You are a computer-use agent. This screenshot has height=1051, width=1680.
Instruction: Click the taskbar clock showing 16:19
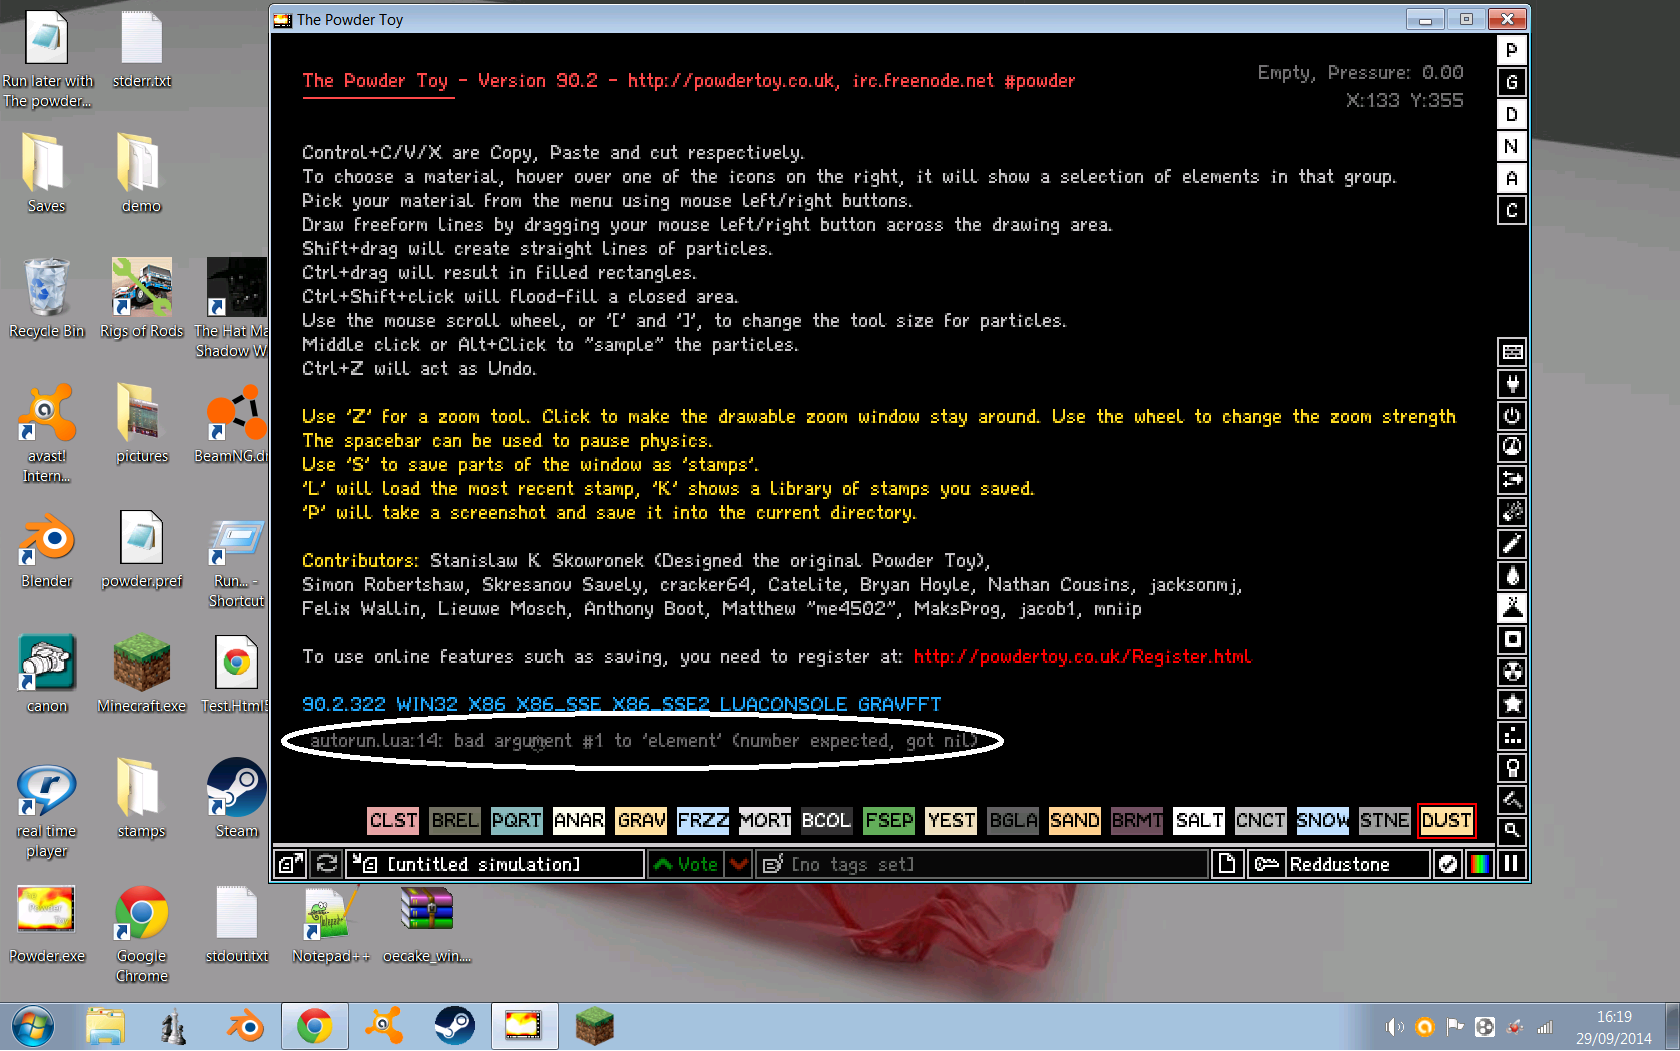(x=1614, y=1027)
